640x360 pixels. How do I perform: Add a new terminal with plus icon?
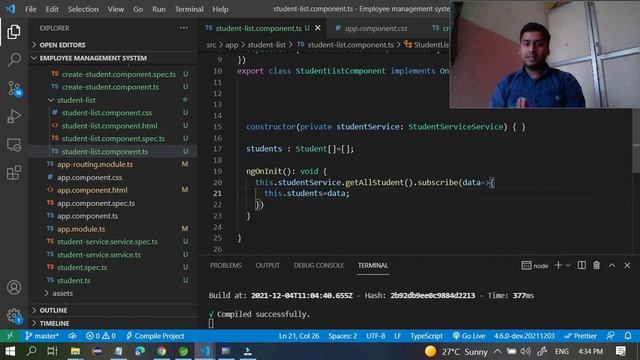pyautogui.click(x=558, y=265)
